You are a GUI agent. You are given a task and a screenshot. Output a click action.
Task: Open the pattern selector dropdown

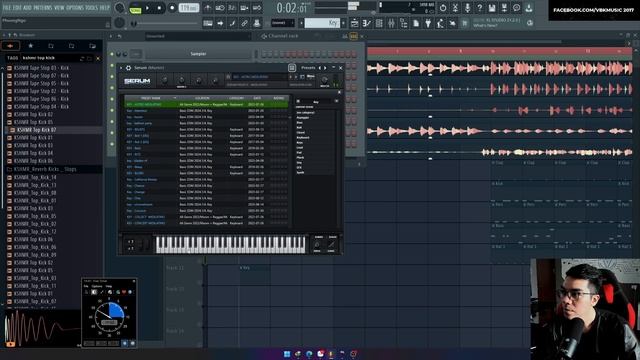coord(282,23)
